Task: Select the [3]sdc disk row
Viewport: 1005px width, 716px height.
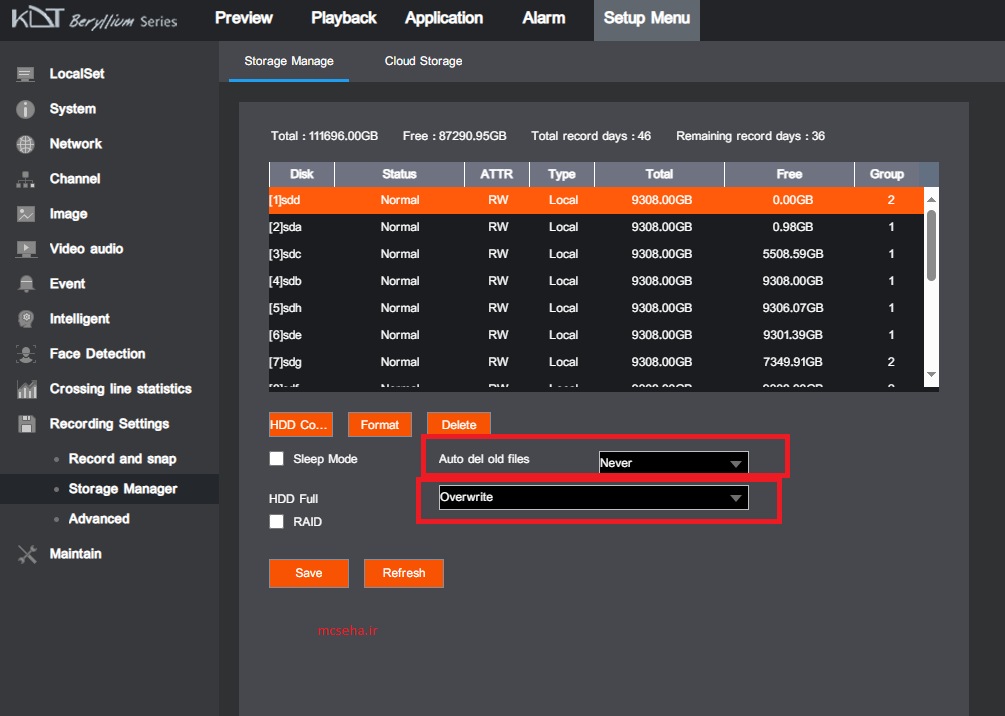Action: point(596,254)
